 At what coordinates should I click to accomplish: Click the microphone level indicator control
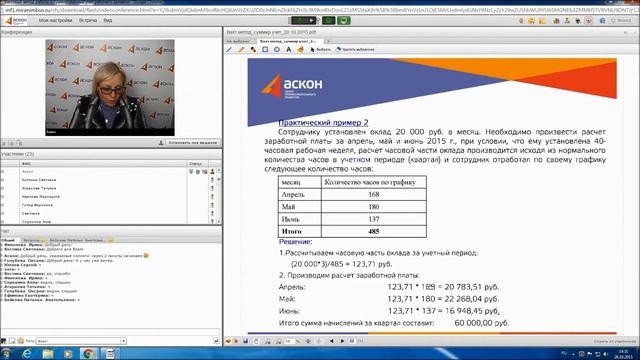pyautogui.click(x=303, y=20)
